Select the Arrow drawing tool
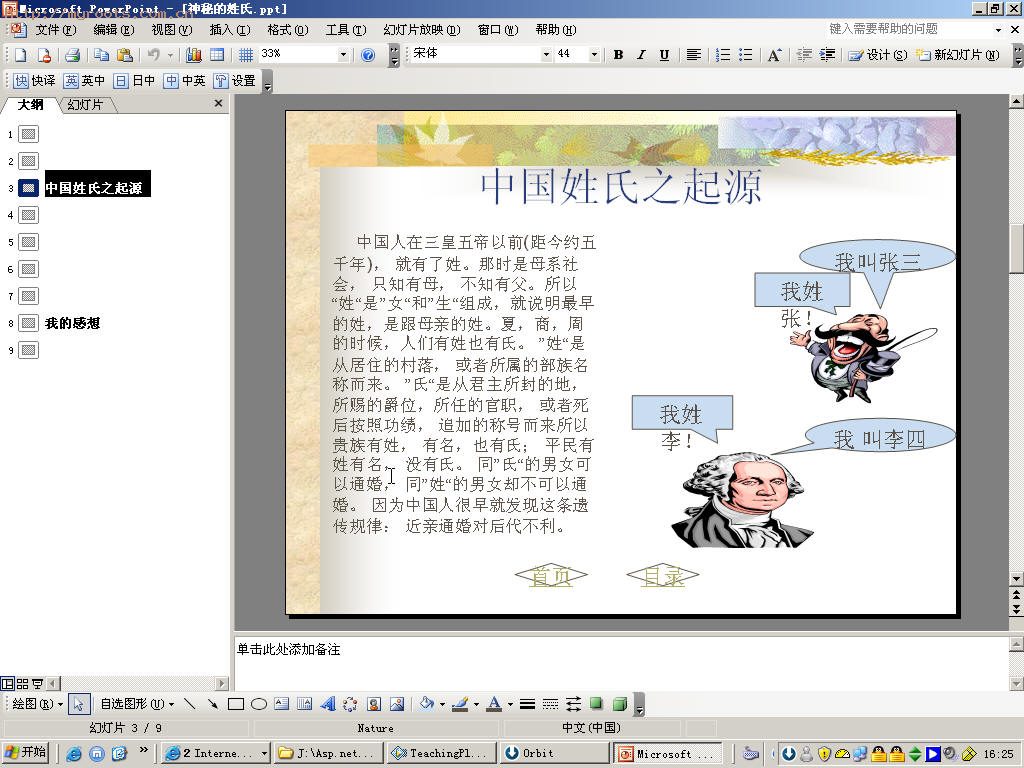 point(212,704)
